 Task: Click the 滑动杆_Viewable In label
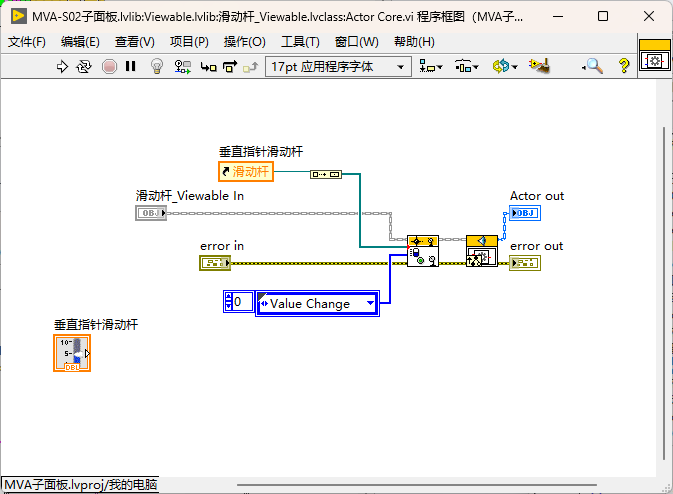[190, 196]
